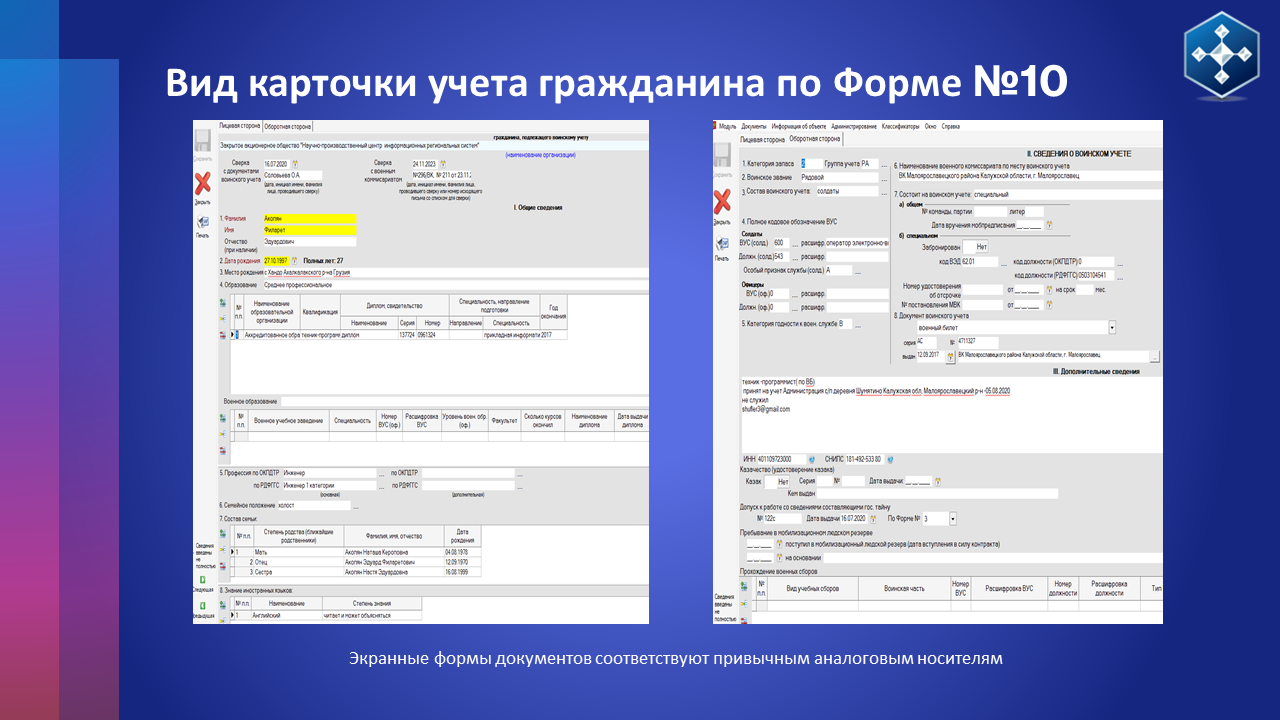Screen dimensions: 1280x720
Task: Click the Отец row in the family table
Action: [x=358, y=562]
